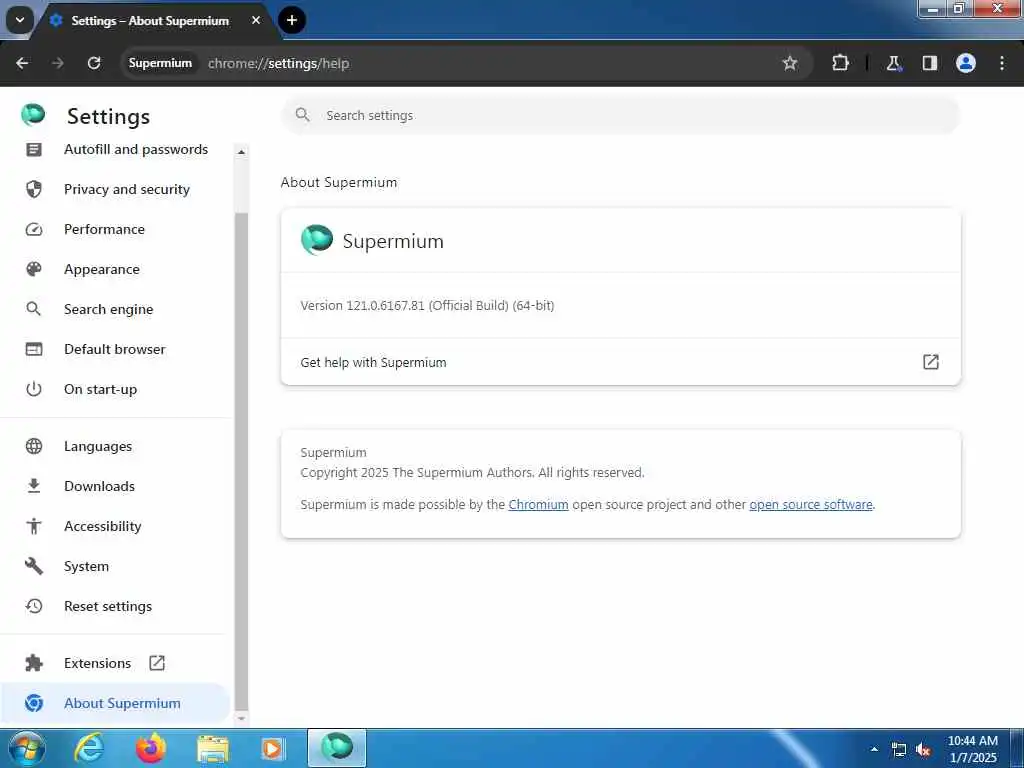Open the profile avatar menu
This screenshot has width=1024, height=768.
click(x=966, y=63)
